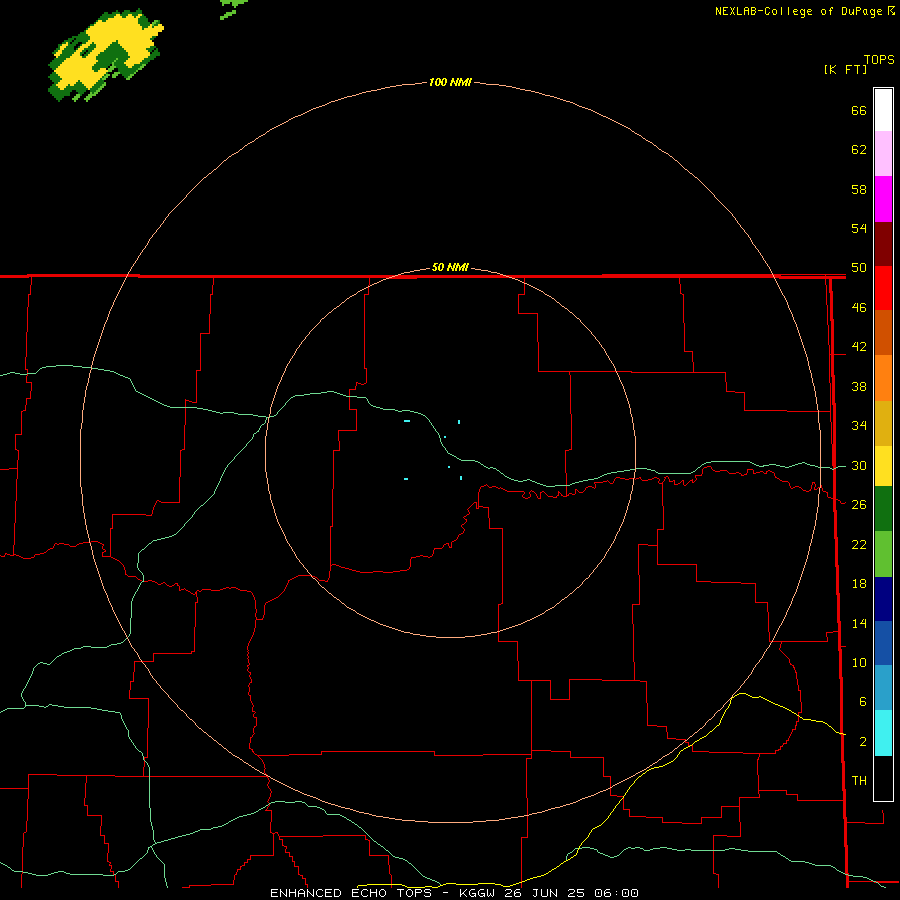Click the legend value "46"
Viewport: 900px width, 900px height.
click(x=859, y=308)
